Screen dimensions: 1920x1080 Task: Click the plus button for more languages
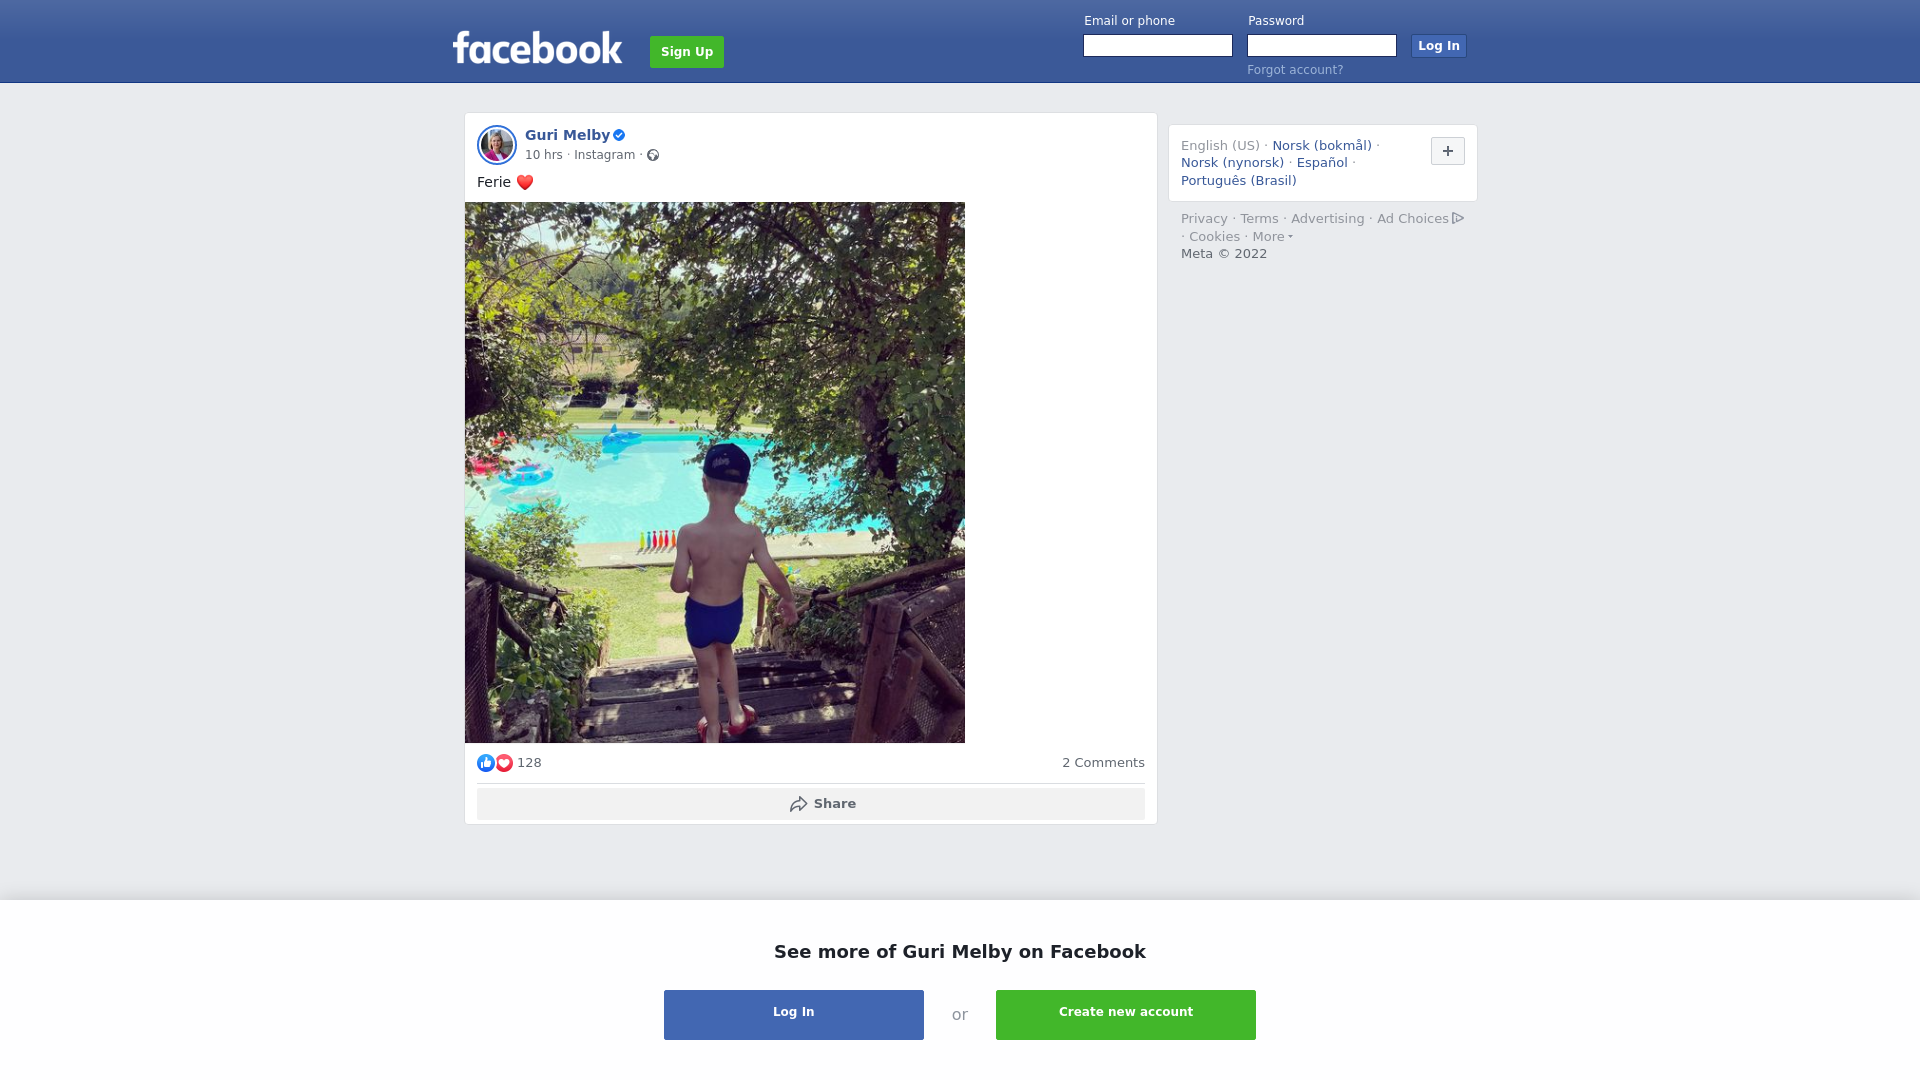pos(1447,151)
